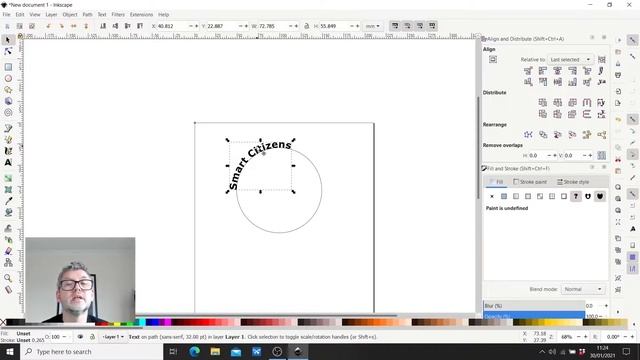Pick the 3D box tool
This screenshot has height=360, width=640.
click(x=8, y=101)
